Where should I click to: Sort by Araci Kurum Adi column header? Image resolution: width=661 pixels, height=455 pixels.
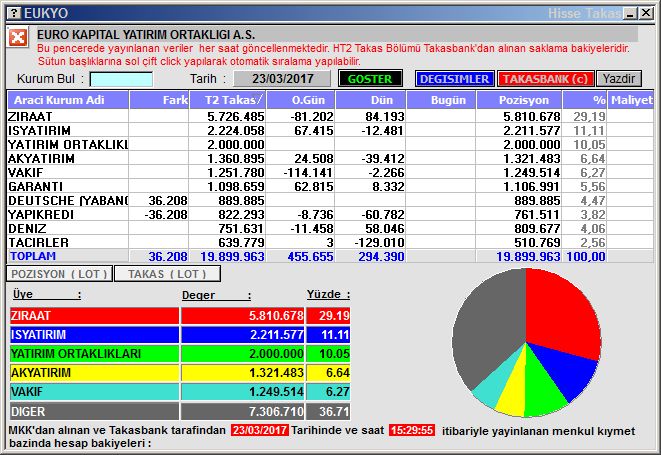(x=68, y=100)
